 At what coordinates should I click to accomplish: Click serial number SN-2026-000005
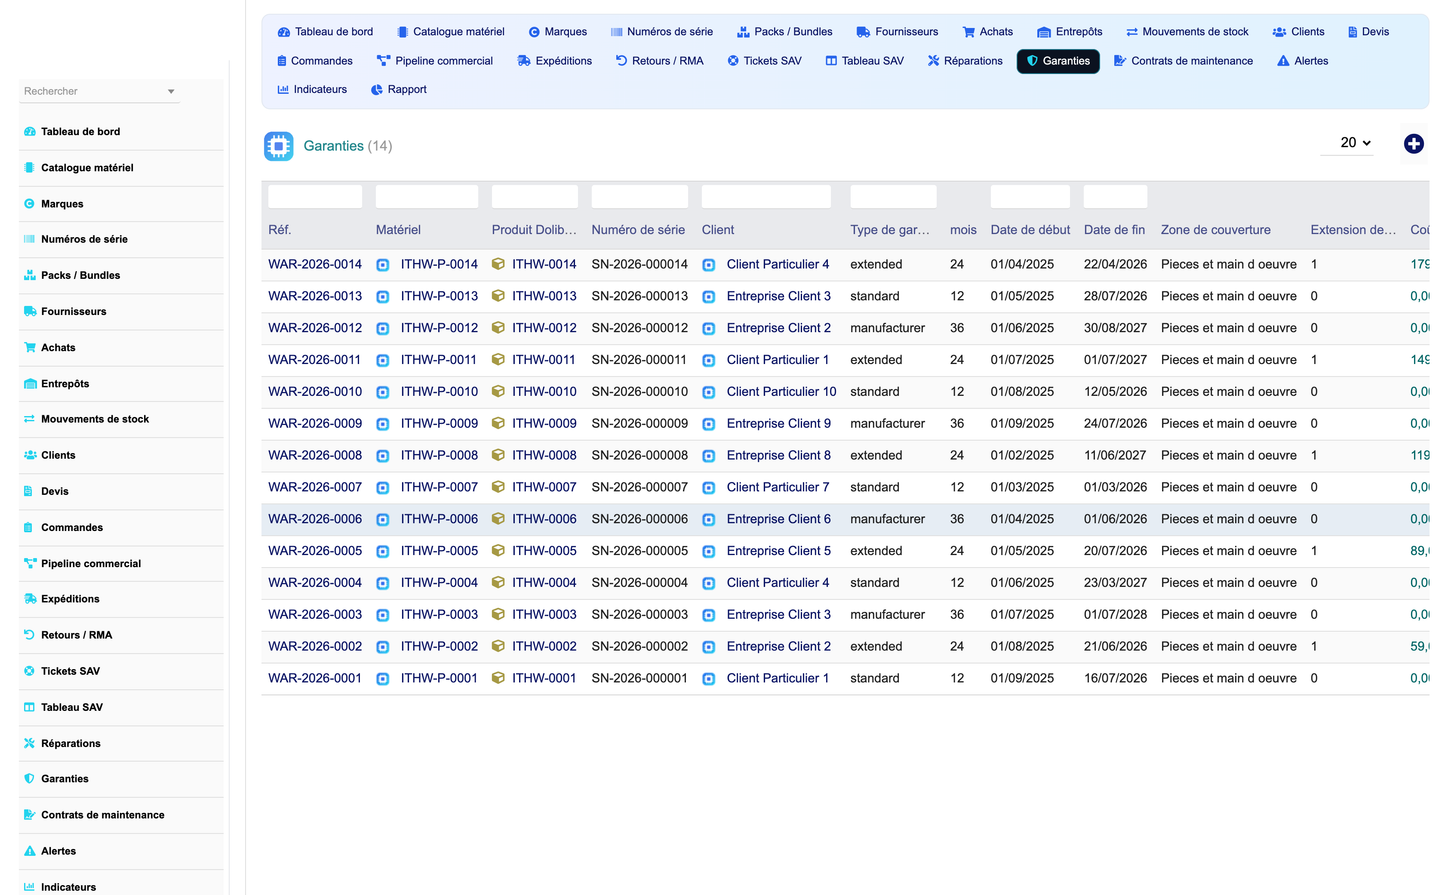tap(640, 551)
